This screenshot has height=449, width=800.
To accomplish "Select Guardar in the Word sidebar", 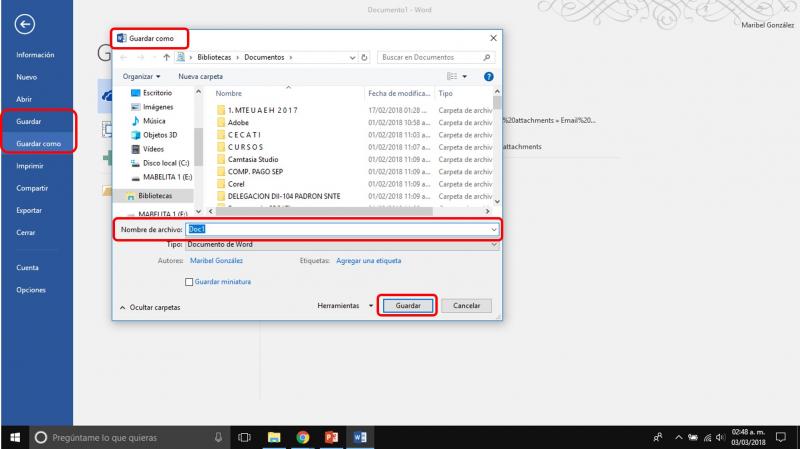I will pos(29,121).
